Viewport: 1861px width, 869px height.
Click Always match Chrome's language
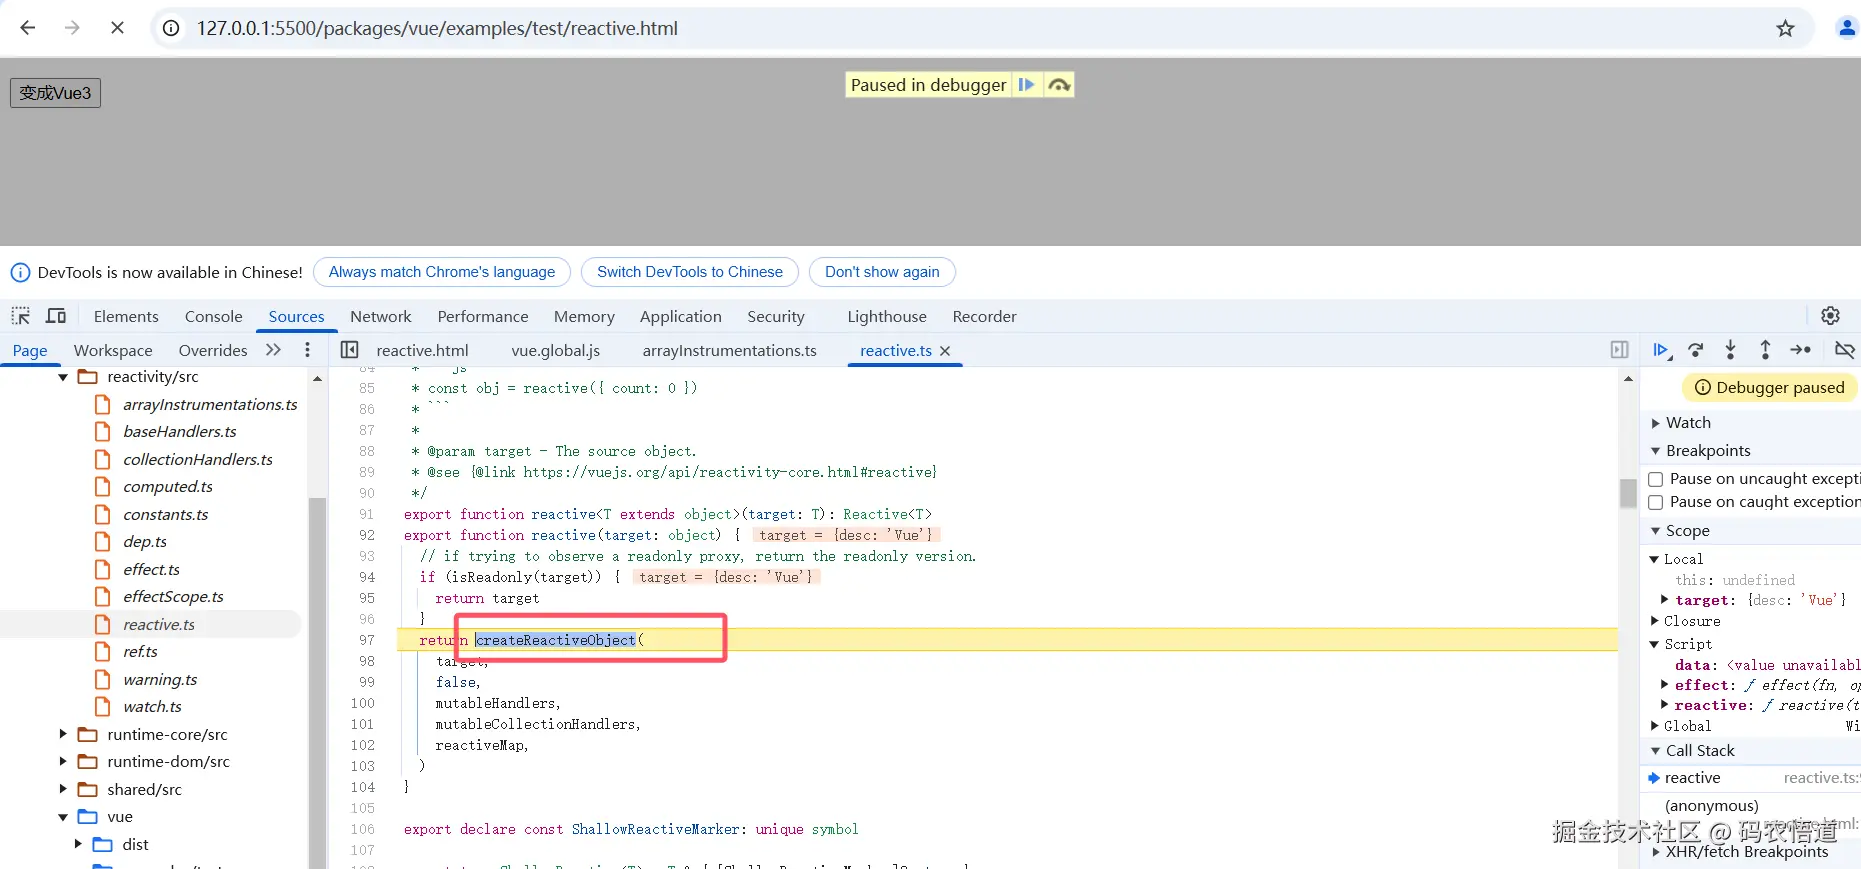[x=442, y=272]
